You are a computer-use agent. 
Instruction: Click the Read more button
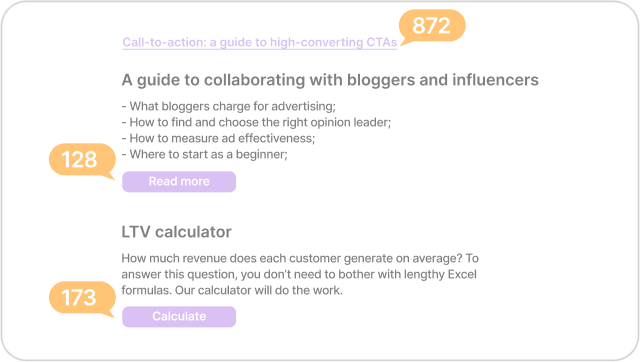click(179, 181)
